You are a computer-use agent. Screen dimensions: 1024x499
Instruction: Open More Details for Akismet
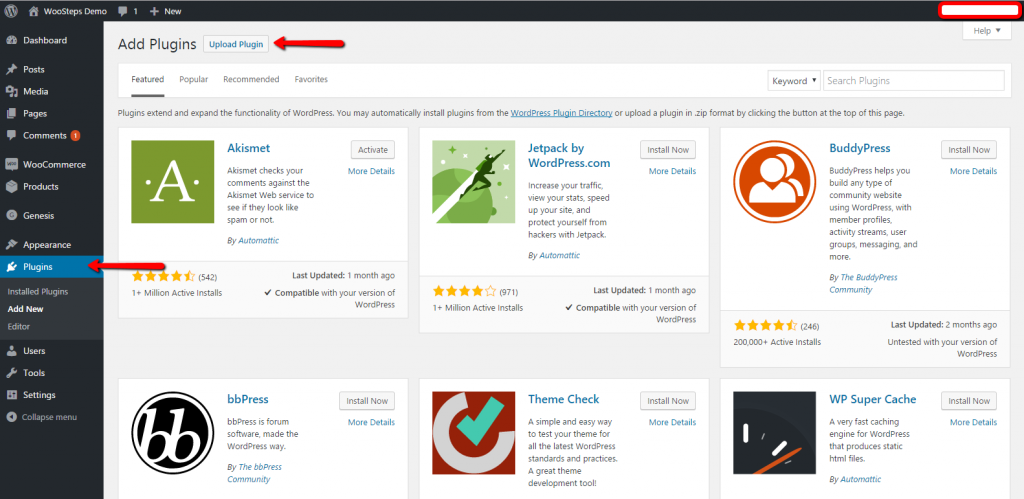point(372,171)
